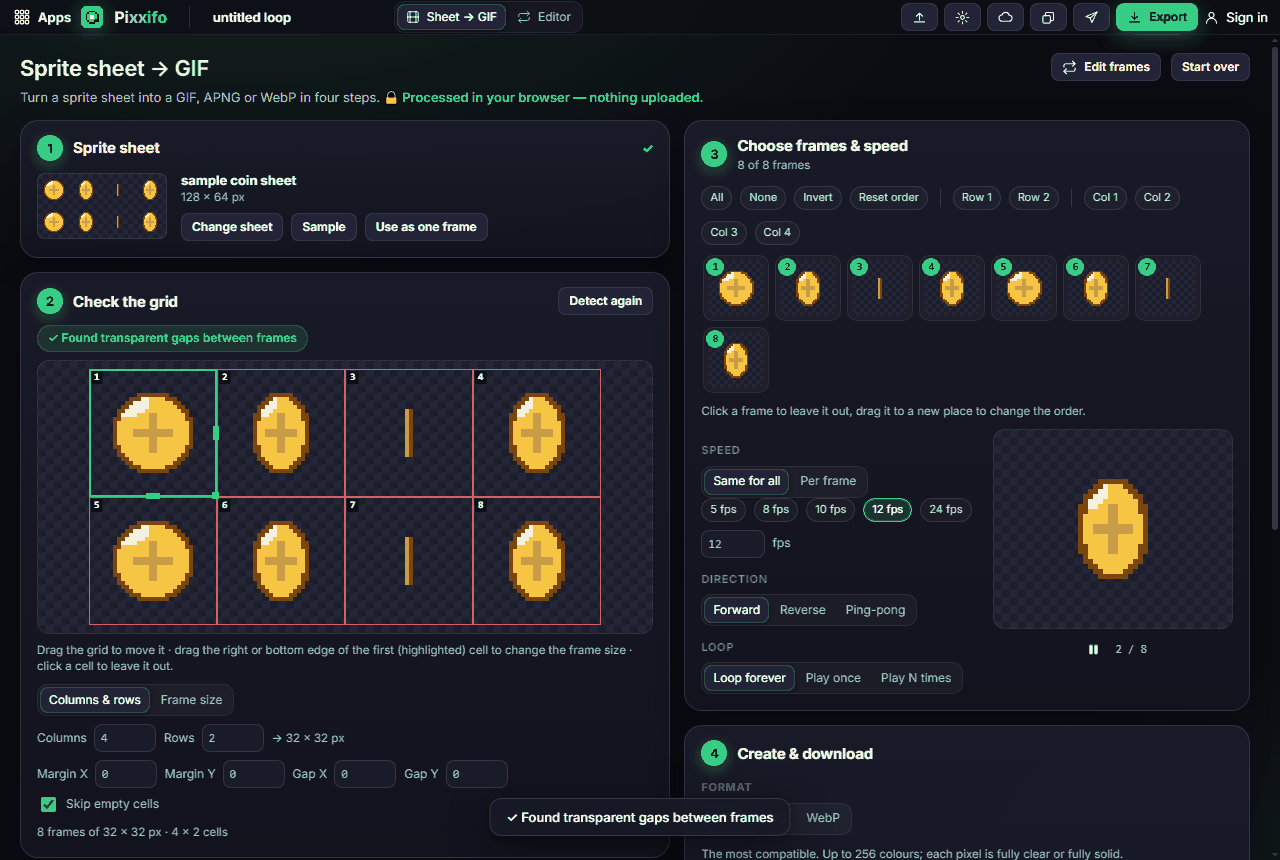Click Use as one frame
This screenshot has height=860, width=1280.
[426, 227]
